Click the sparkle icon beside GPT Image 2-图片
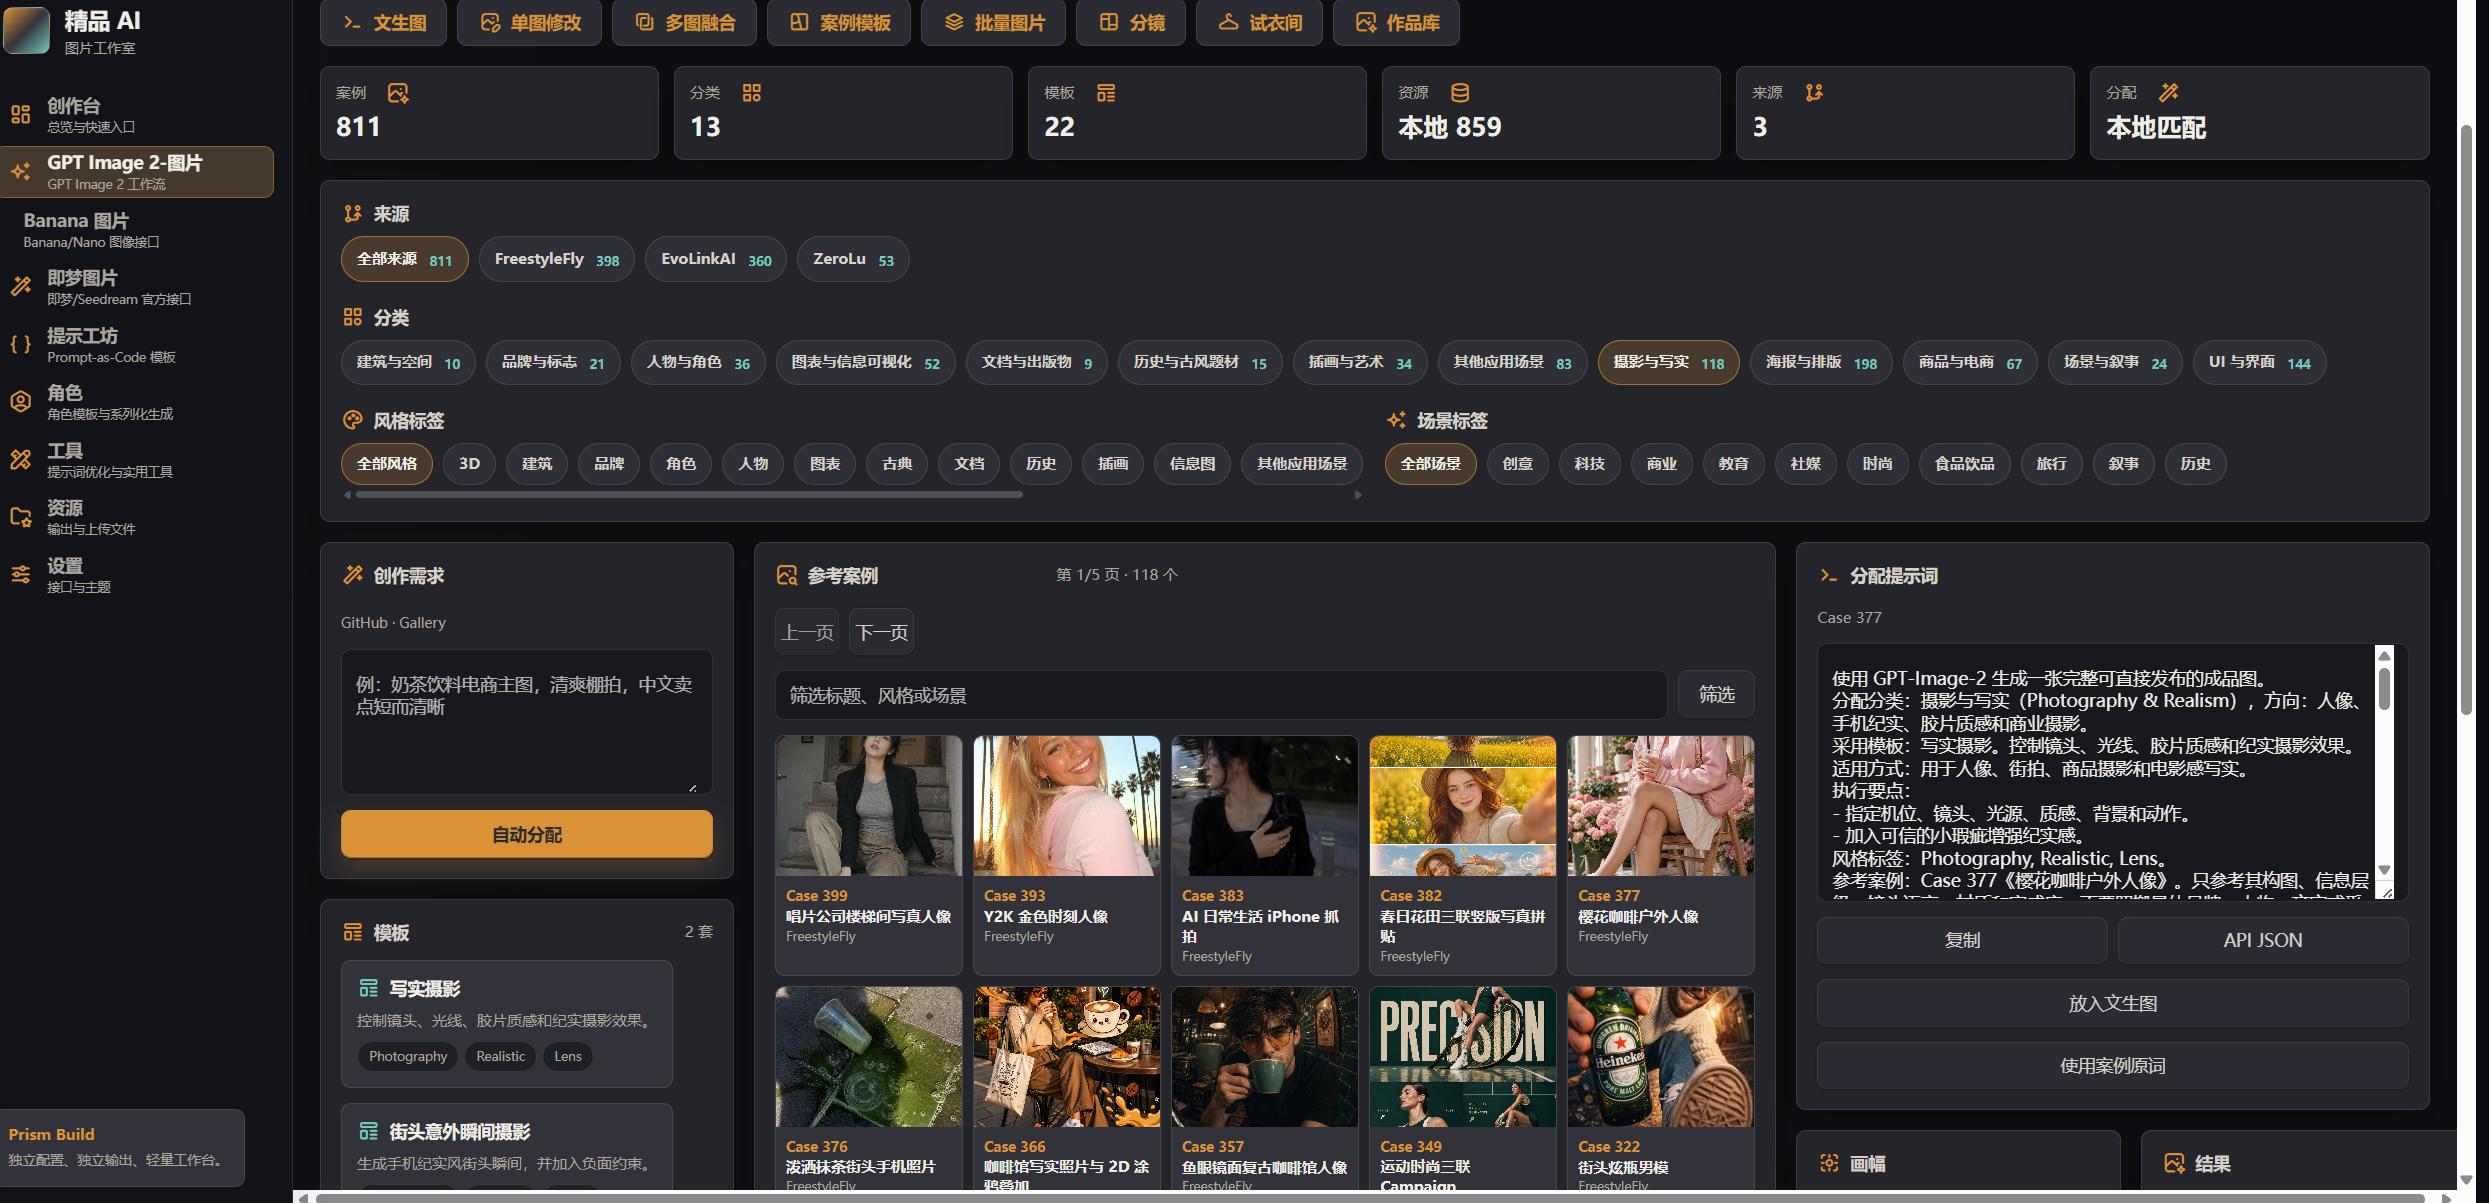The height and width of the screenshot is (1203, 2489). (20, 172)
